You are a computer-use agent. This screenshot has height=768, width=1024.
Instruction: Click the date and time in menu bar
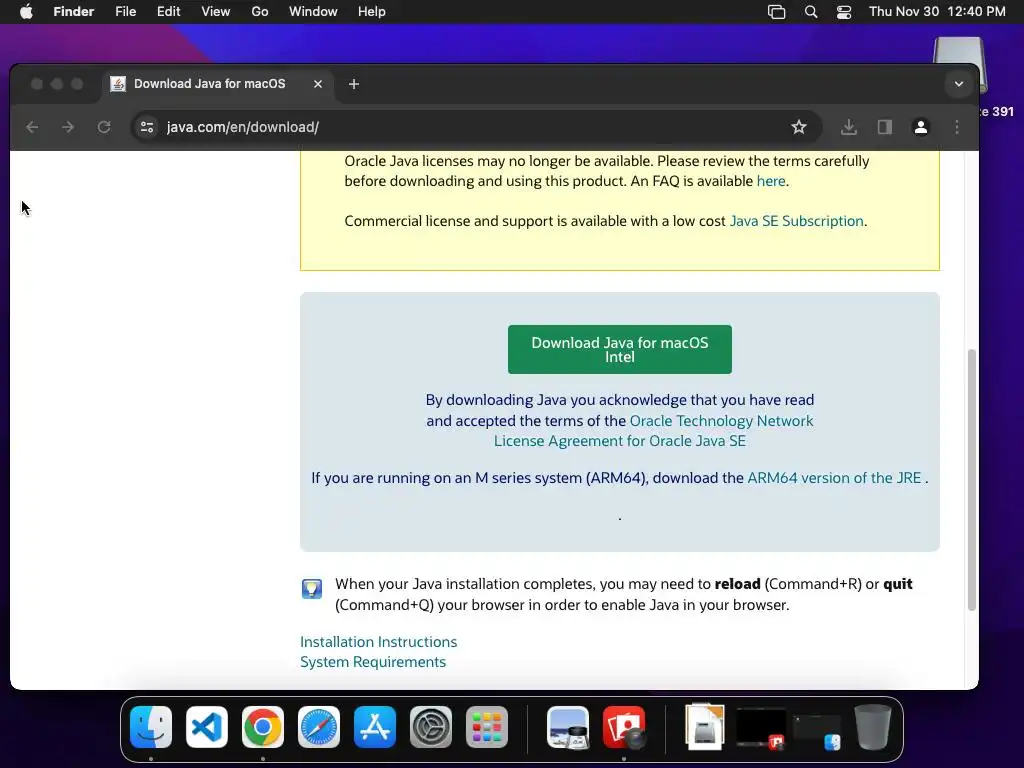coord(937,12)
